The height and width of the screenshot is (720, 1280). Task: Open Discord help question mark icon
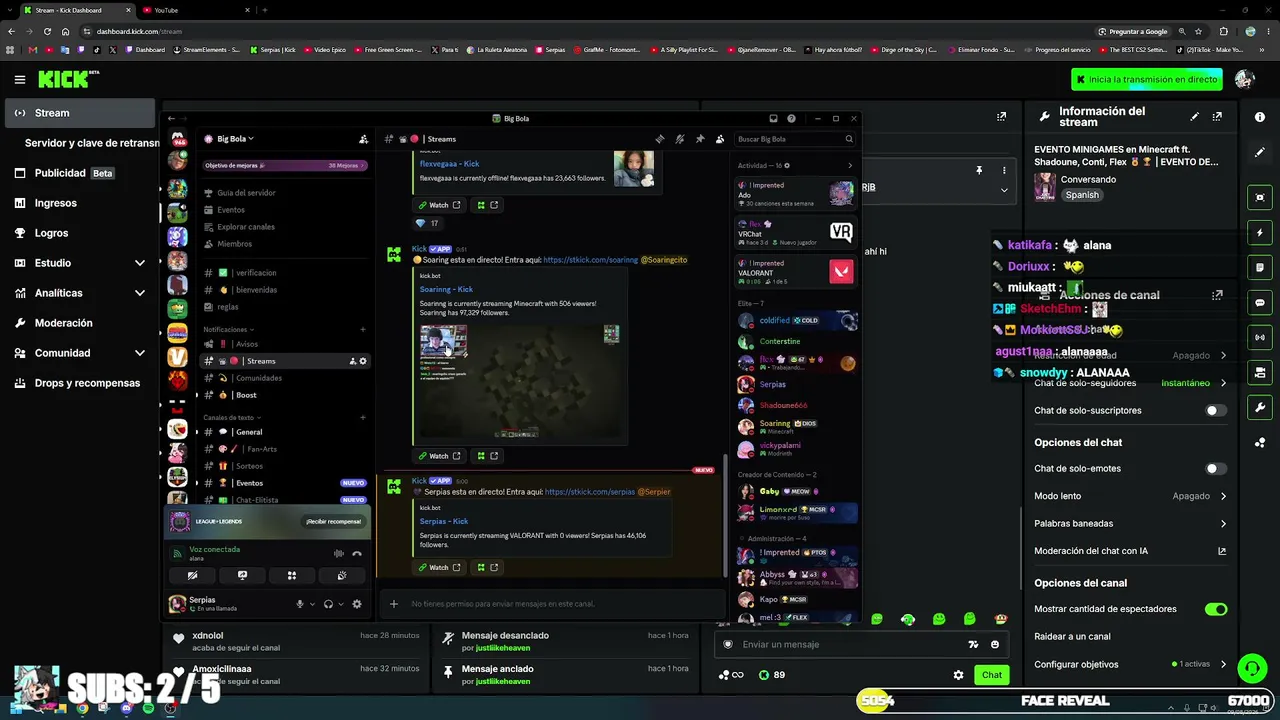(792, 118)
